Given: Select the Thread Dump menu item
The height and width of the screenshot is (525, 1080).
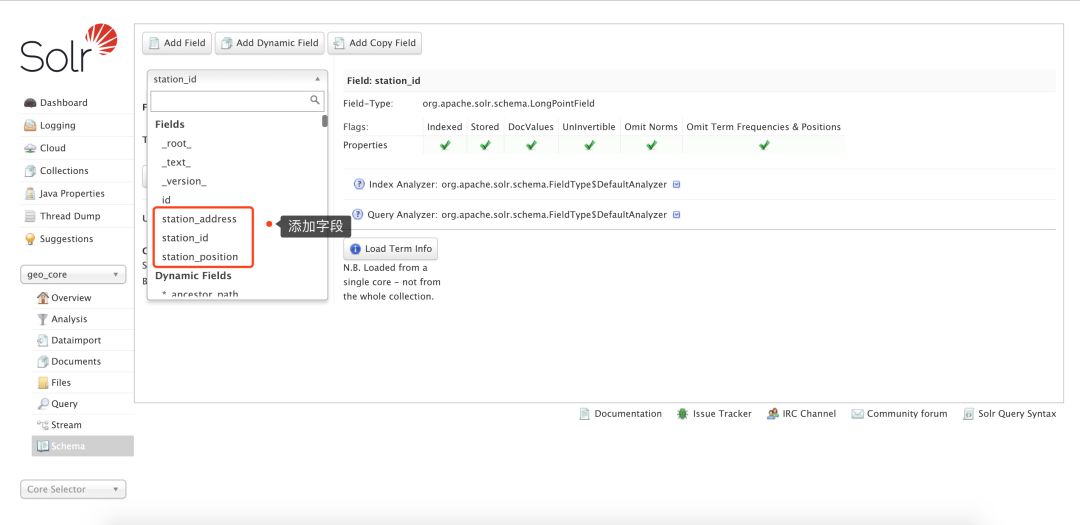Looking at the screenshot, I should 70,216.
